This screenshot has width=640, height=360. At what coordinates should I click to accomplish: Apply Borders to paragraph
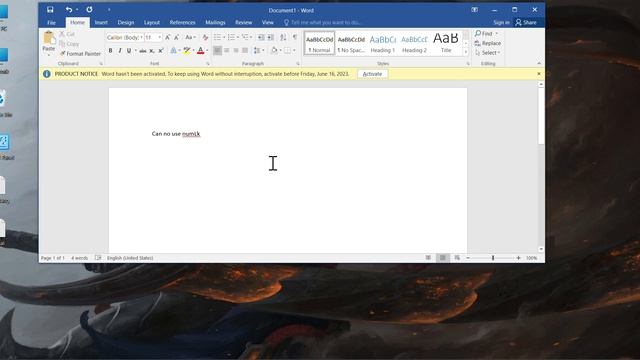click(x=288, y=51)
